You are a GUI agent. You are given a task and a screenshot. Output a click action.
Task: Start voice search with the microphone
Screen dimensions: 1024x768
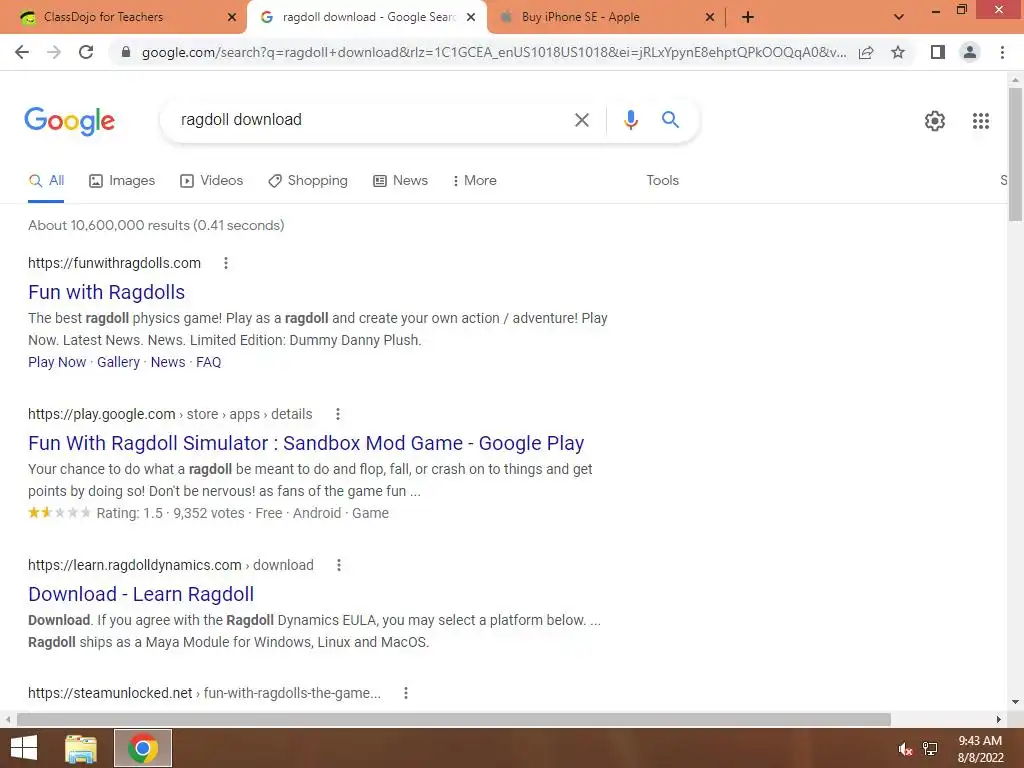(630, 120)
